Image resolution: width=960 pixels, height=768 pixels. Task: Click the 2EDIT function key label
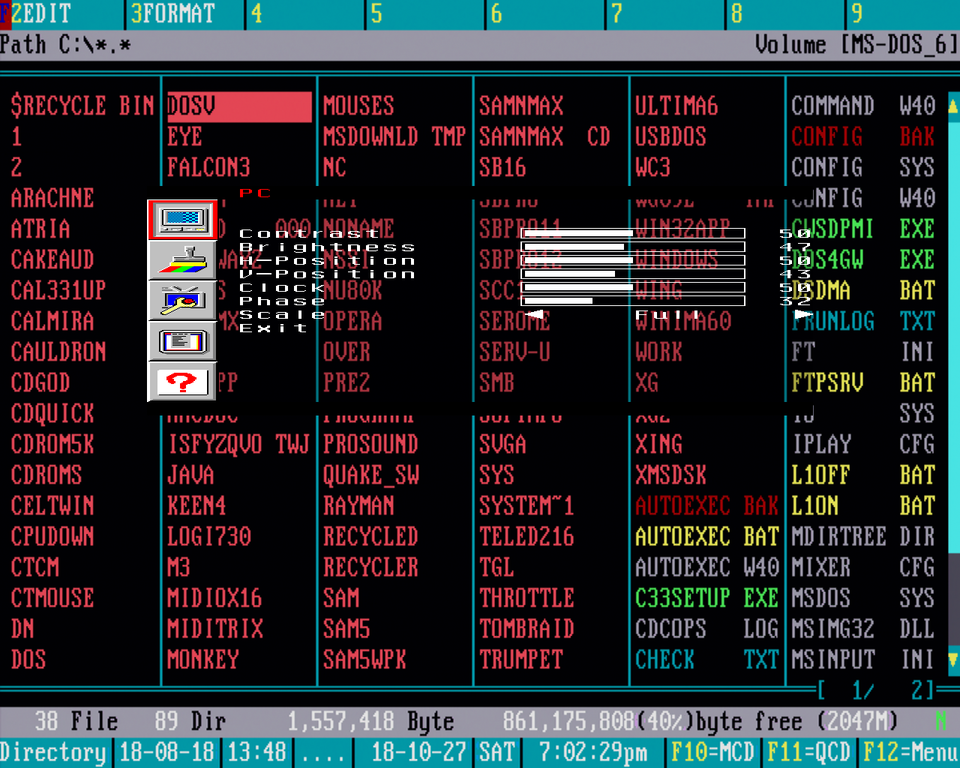40,13
